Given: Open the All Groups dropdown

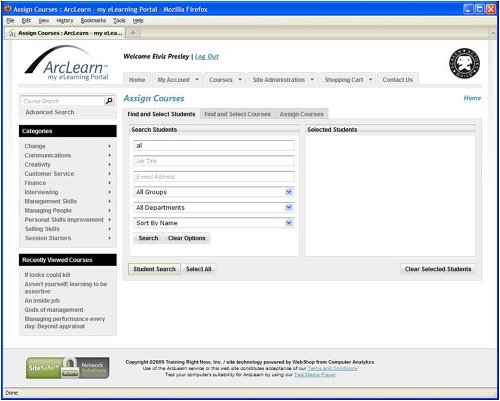Looking at the screenshot, I should click(x=214, y=192).
